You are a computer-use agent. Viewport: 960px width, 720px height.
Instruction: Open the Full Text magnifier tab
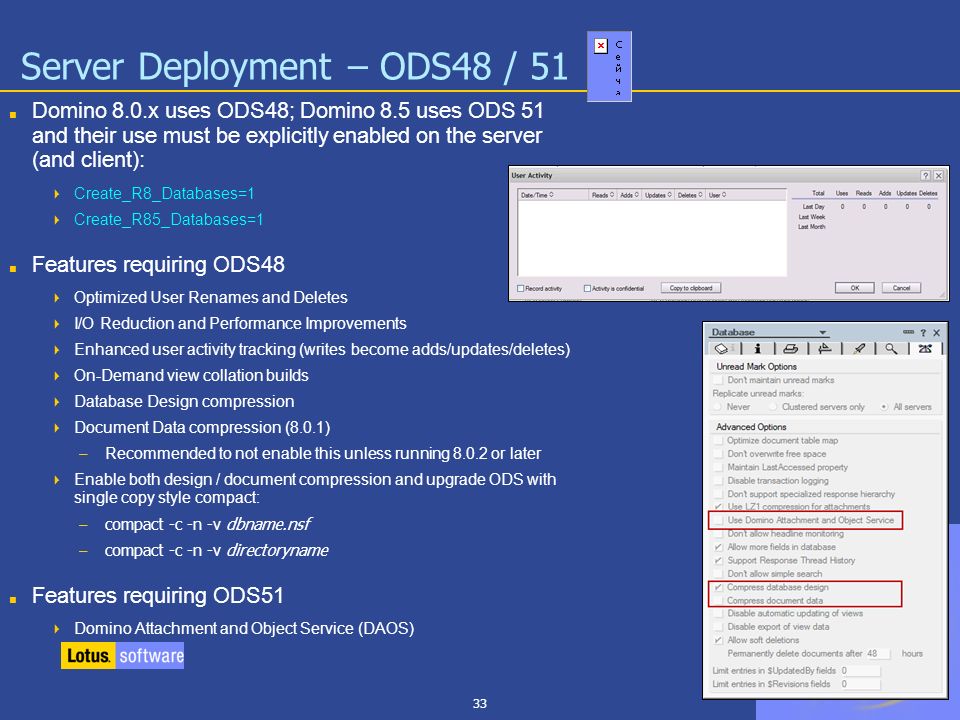tap(891, 348)
